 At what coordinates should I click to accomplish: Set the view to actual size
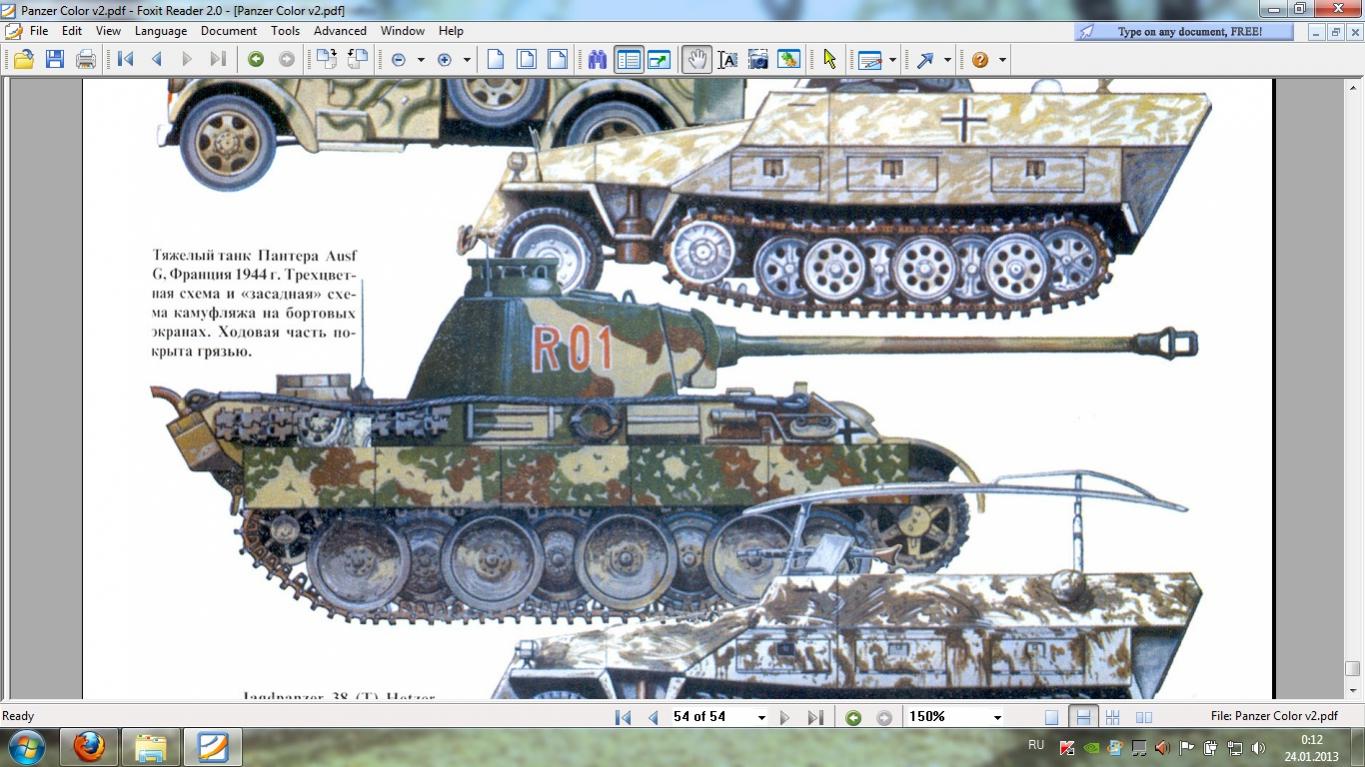coord(495,59)
